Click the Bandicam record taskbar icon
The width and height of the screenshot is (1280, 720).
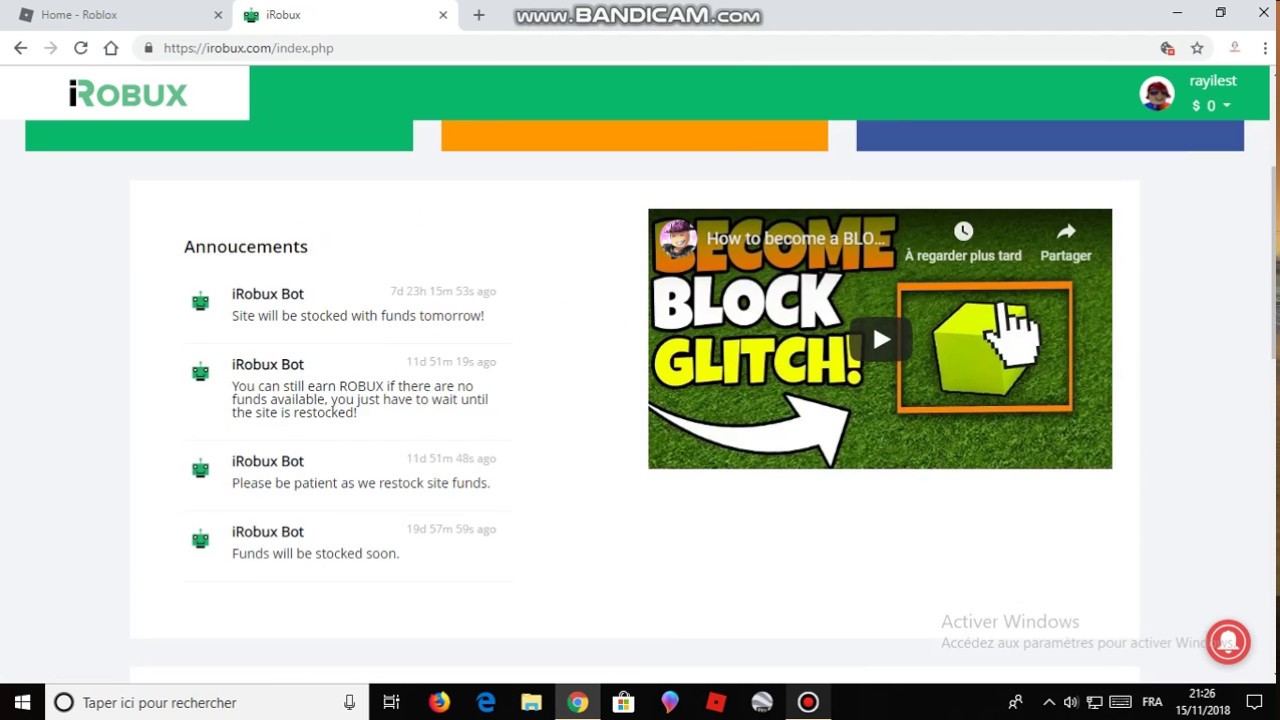(808, 702)
